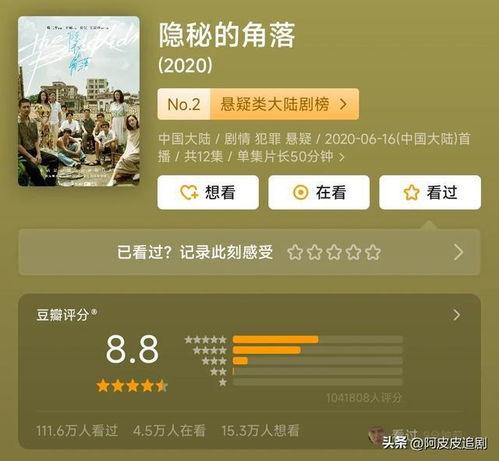Expand the 悬疑类大陆剧榜 ranking chevron
This screenshot has width=499, height=461.
coord(343,104)
